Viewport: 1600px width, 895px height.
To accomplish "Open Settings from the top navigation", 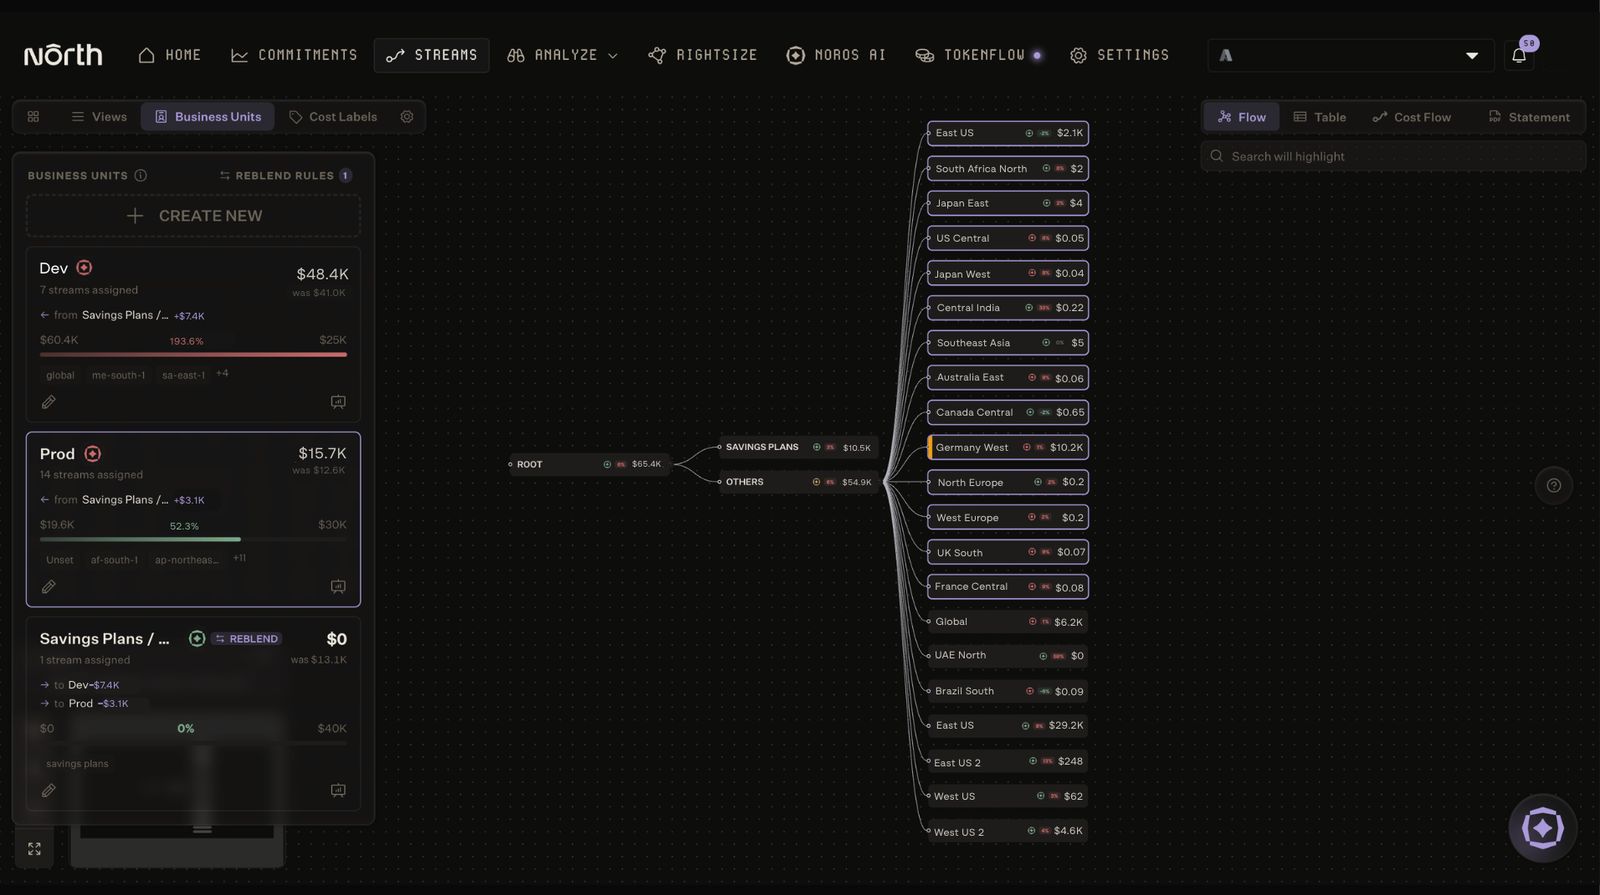I will (x=1120, y=55).
